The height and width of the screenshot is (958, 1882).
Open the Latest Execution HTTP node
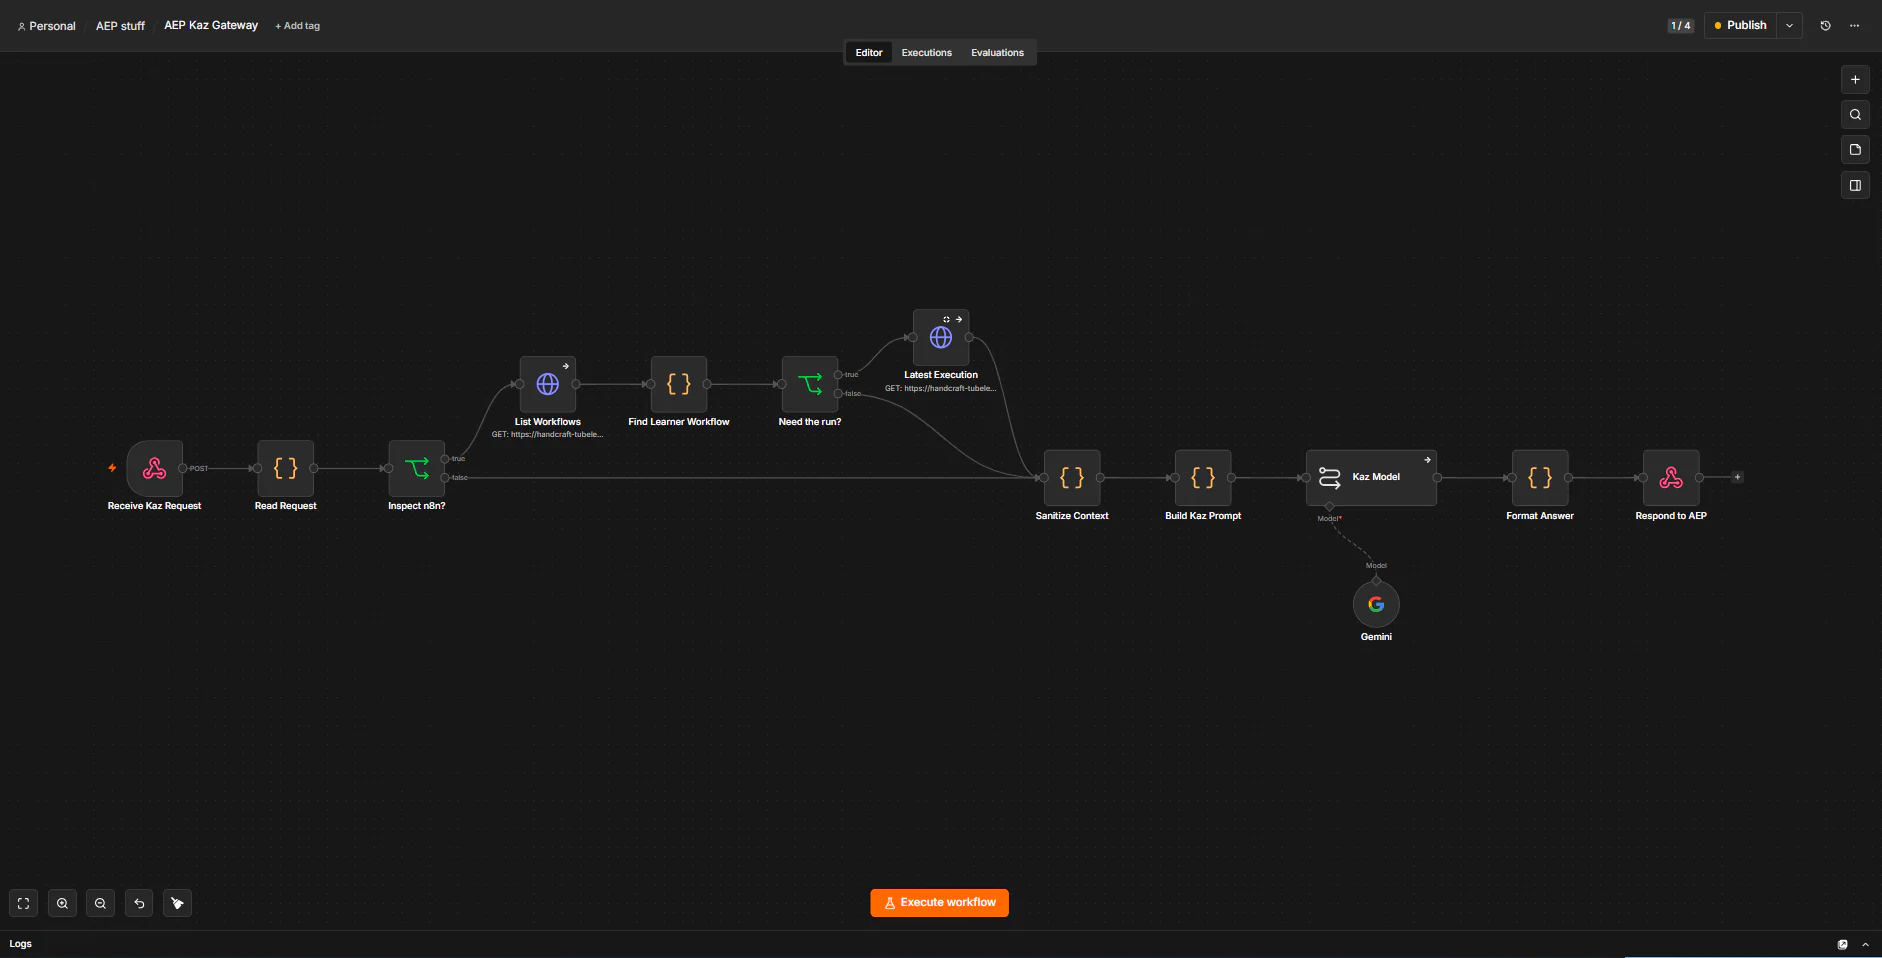(x=941, y=337)
